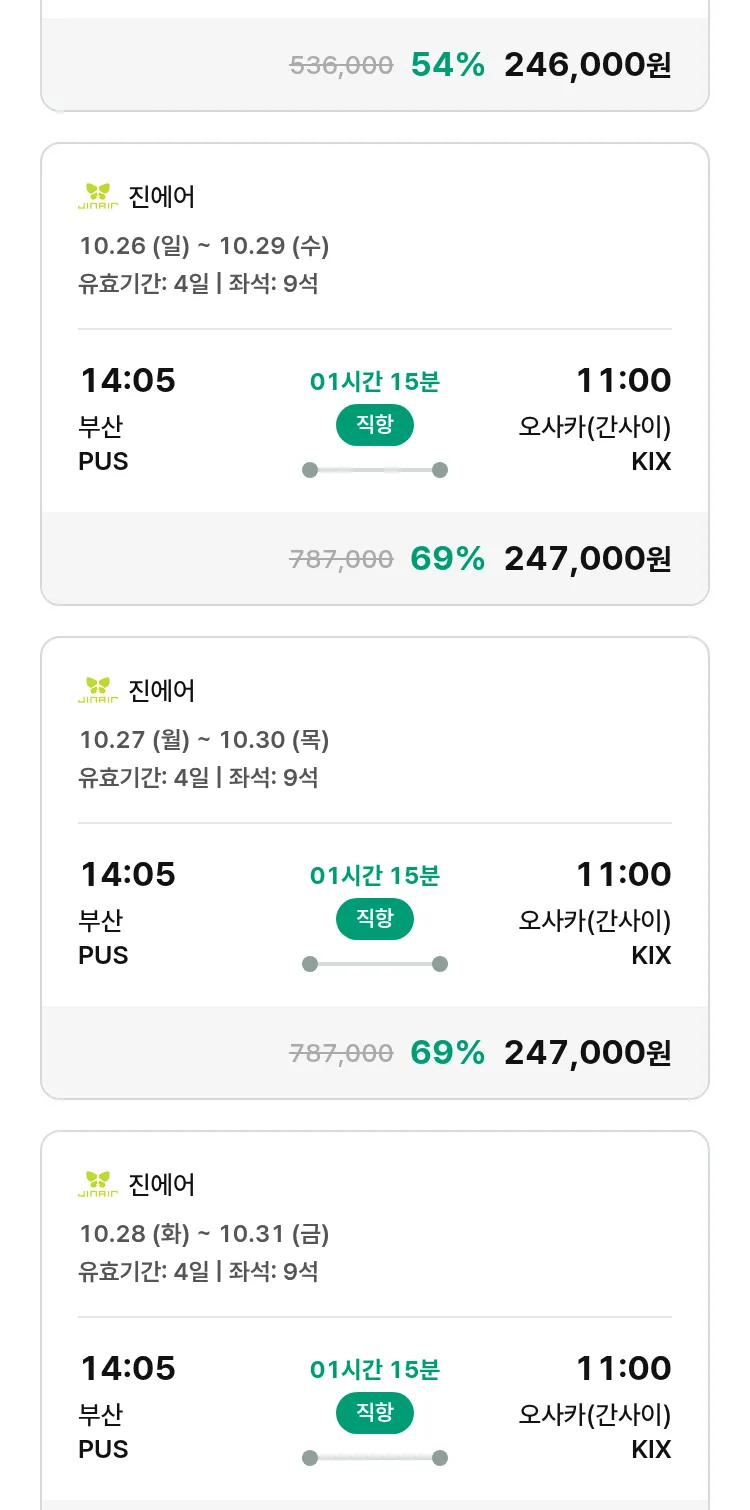Screen dimensions: 750x1510
Task: Tap Jin Air logo on 10.27 flight
Action: [x=98, y=690]
